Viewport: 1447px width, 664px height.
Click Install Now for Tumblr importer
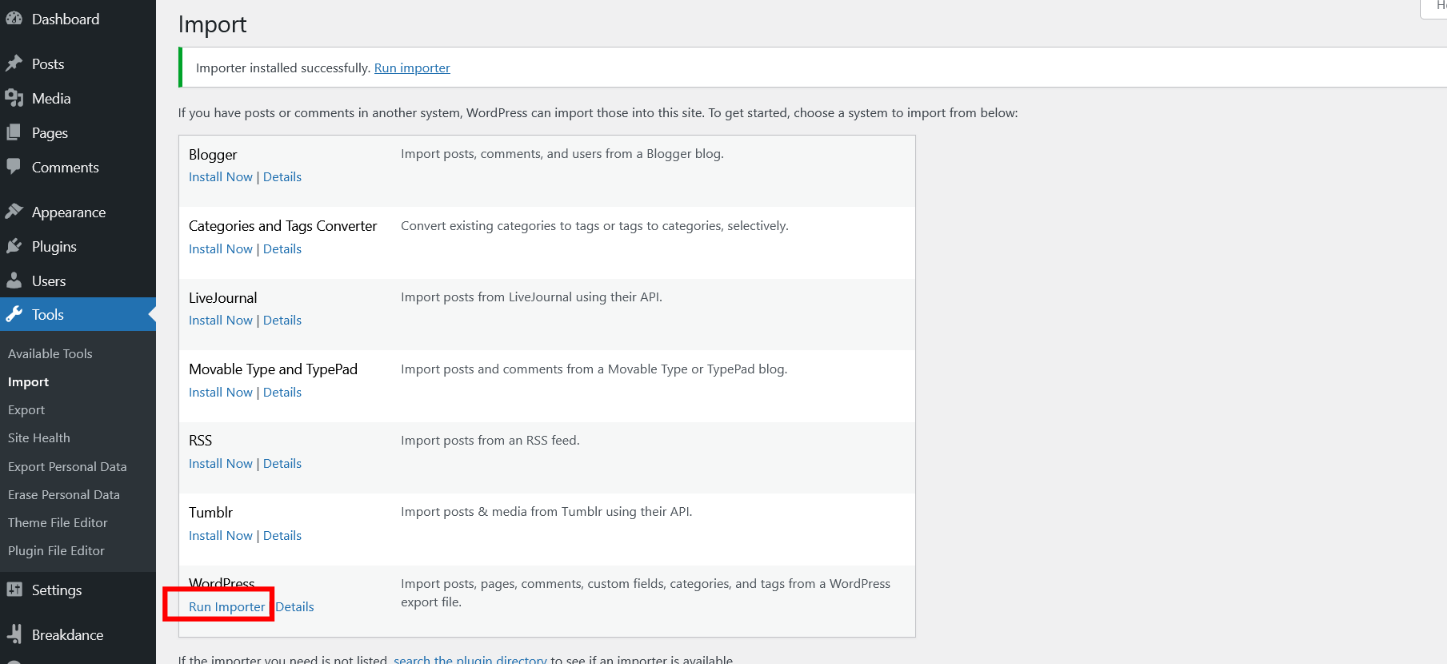click(221, 535)
